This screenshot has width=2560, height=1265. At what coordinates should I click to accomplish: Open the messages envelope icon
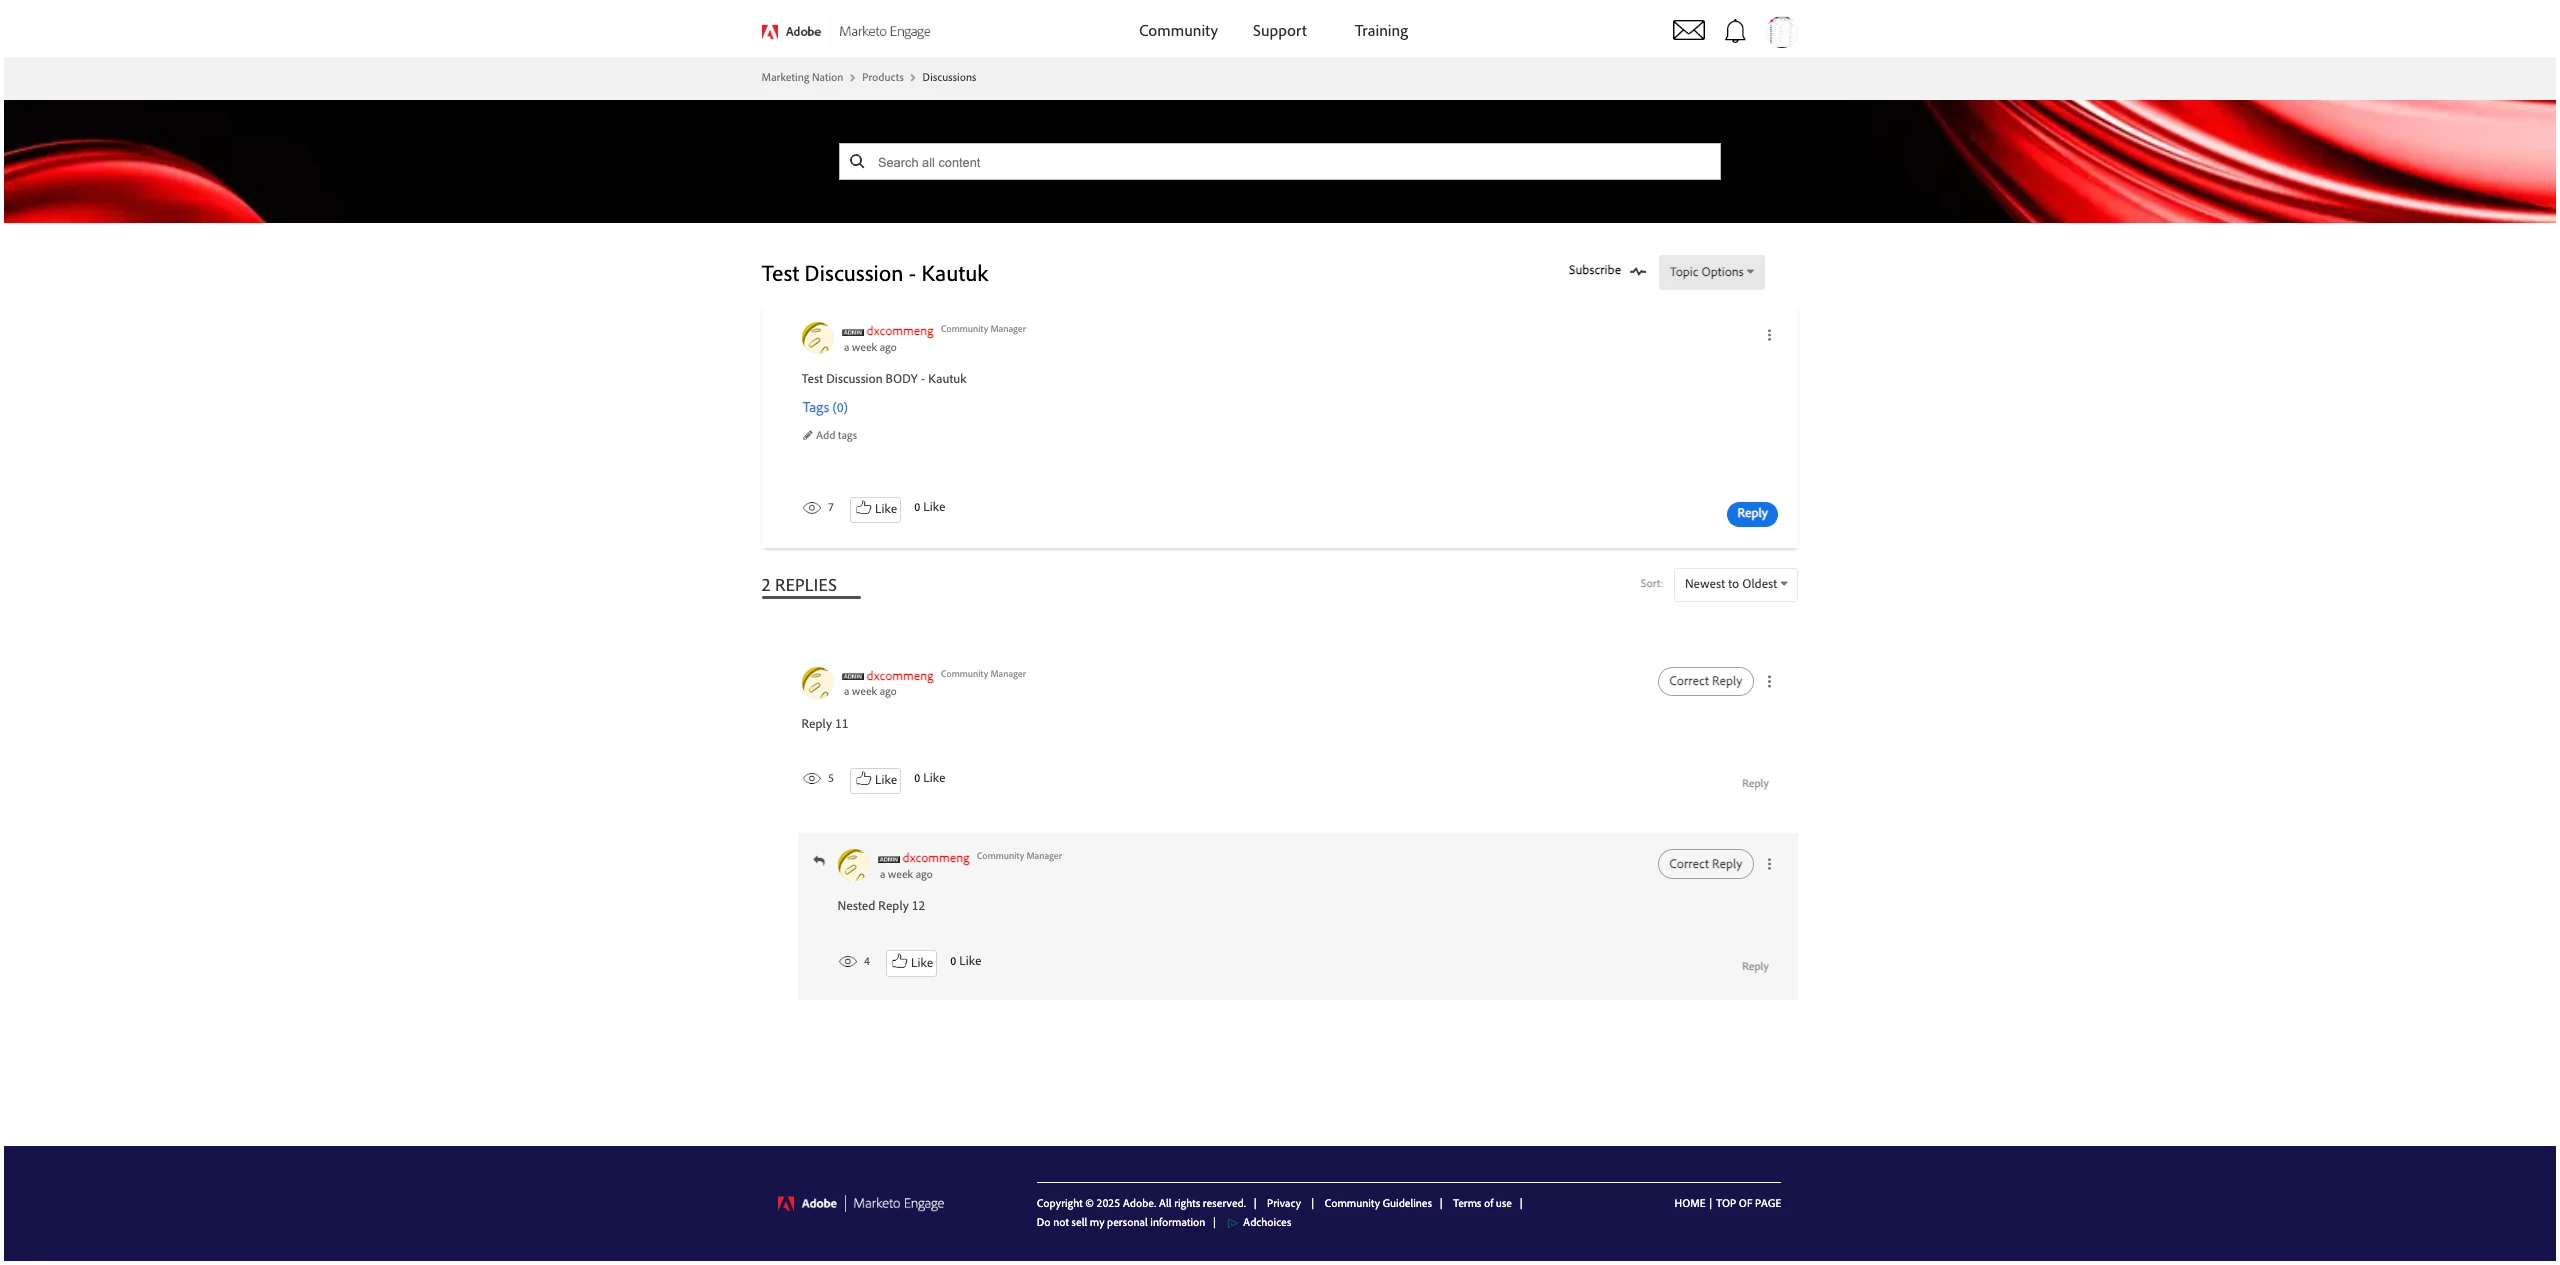[1688, 31]
